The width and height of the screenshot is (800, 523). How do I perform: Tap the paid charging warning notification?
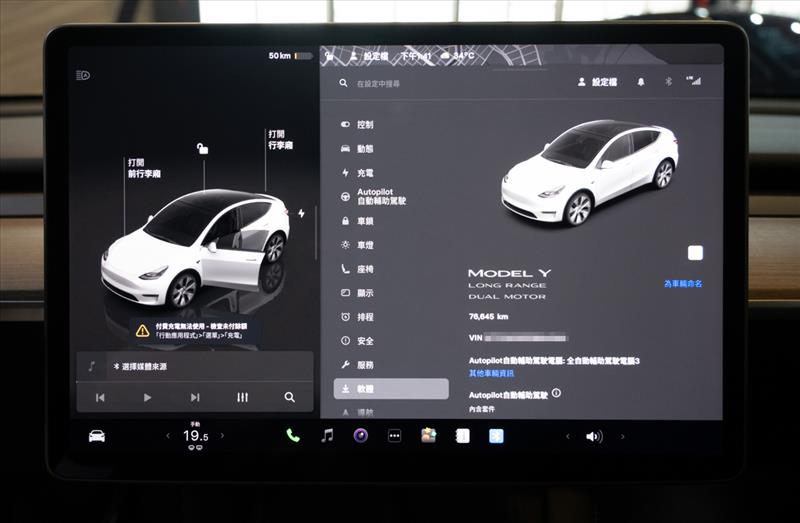point(195,331)
